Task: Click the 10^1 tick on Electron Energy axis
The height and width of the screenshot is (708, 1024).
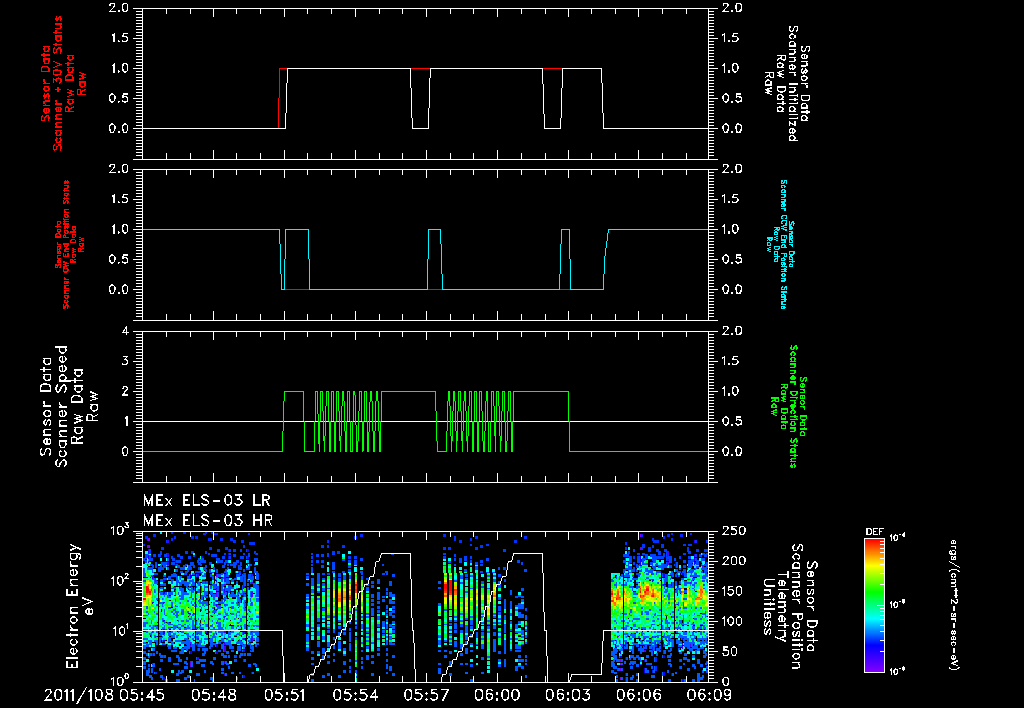Action: pyautogui.click(x=120, y=631)
